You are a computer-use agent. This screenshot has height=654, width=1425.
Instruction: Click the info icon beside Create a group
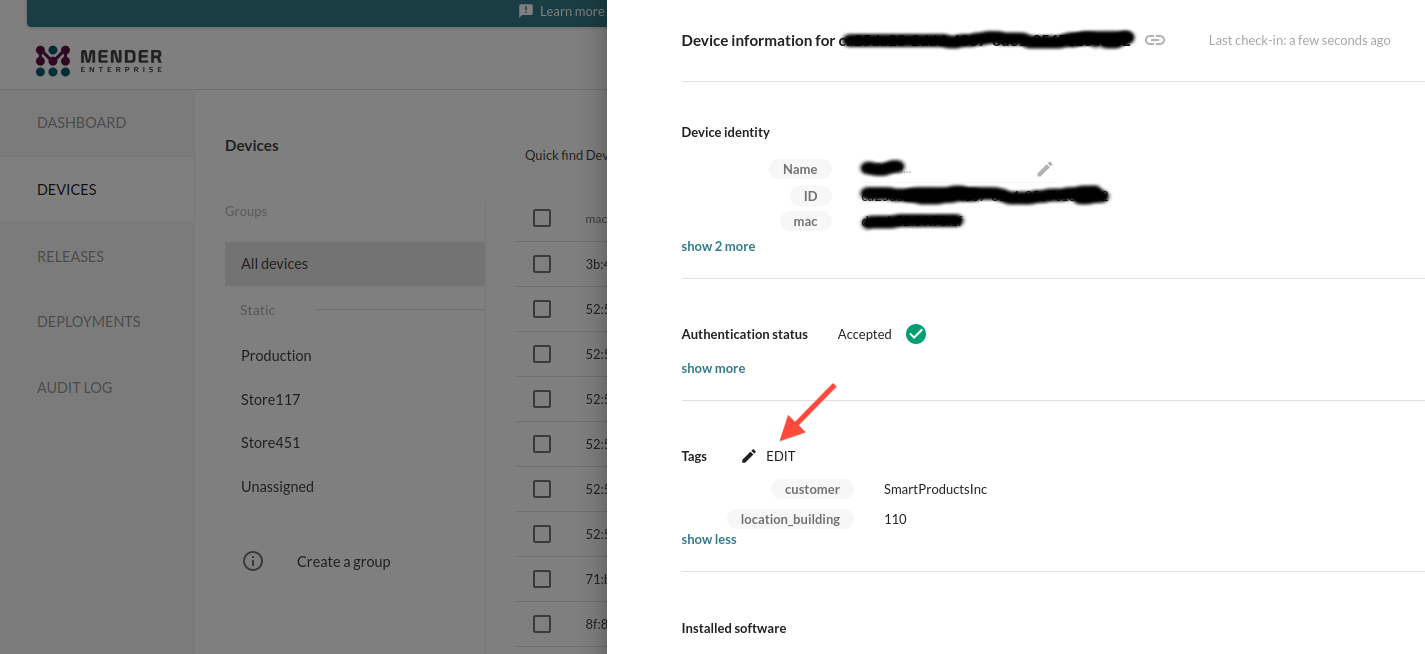coord(253,561)
